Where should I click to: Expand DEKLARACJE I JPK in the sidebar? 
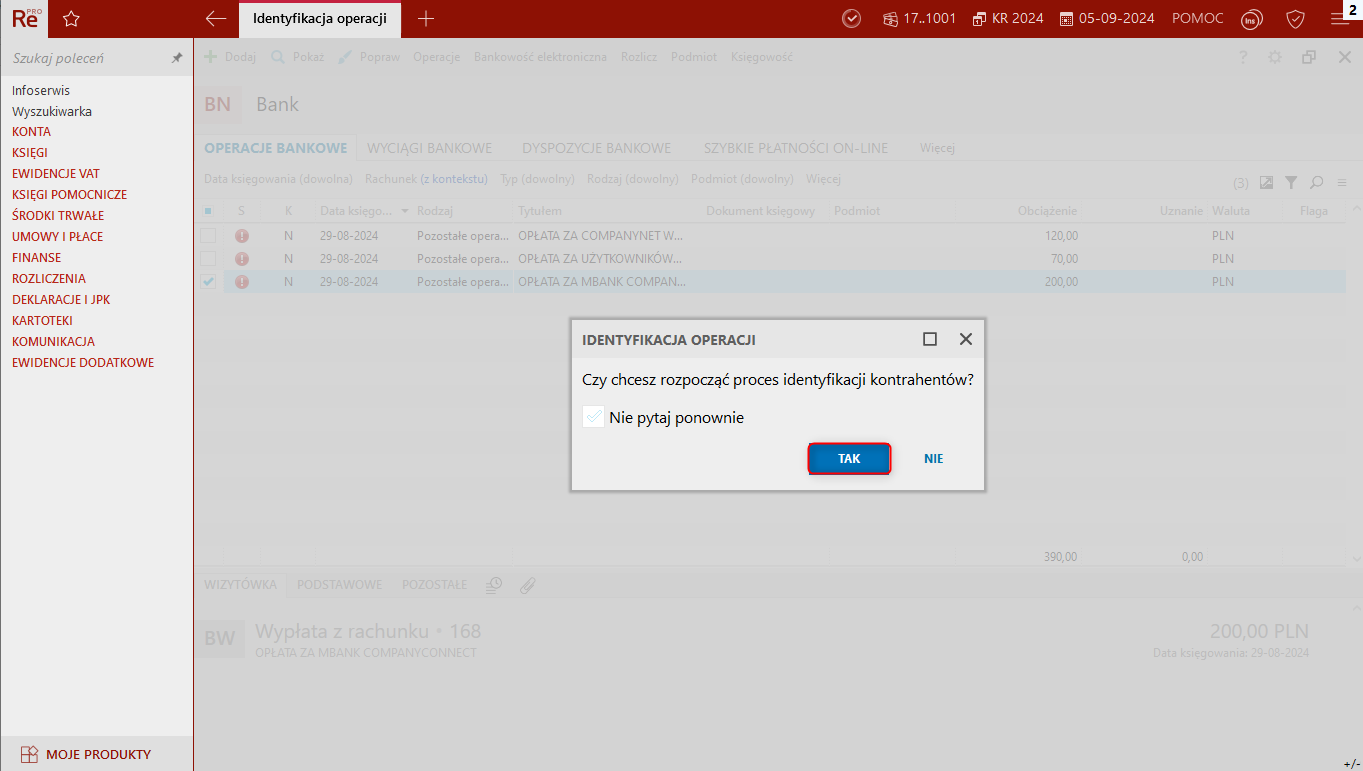click(x=62, y=300)
